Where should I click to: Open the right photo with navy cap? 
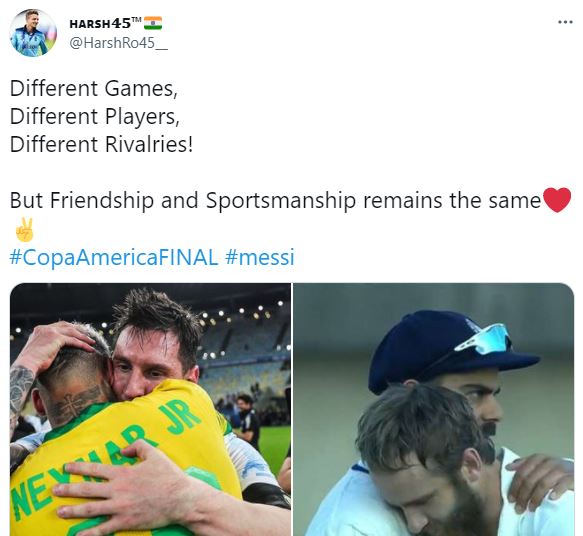pyautogui.click(x=434, y=409)
